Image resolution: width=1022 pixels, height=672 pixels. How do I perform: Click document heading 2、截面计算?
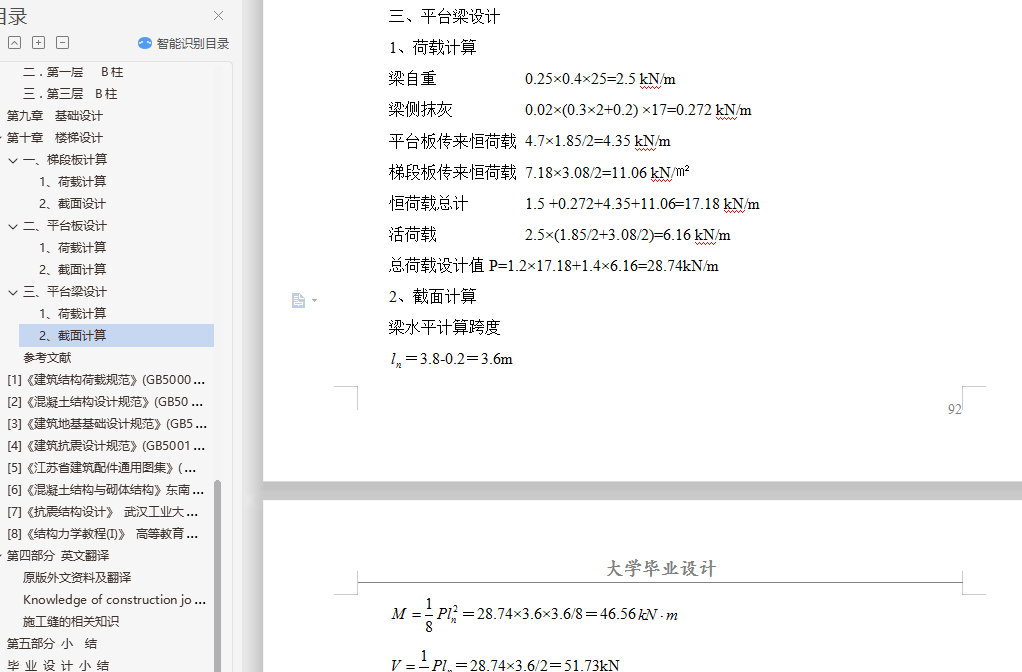pyautogui.click(x=432, y=297)
